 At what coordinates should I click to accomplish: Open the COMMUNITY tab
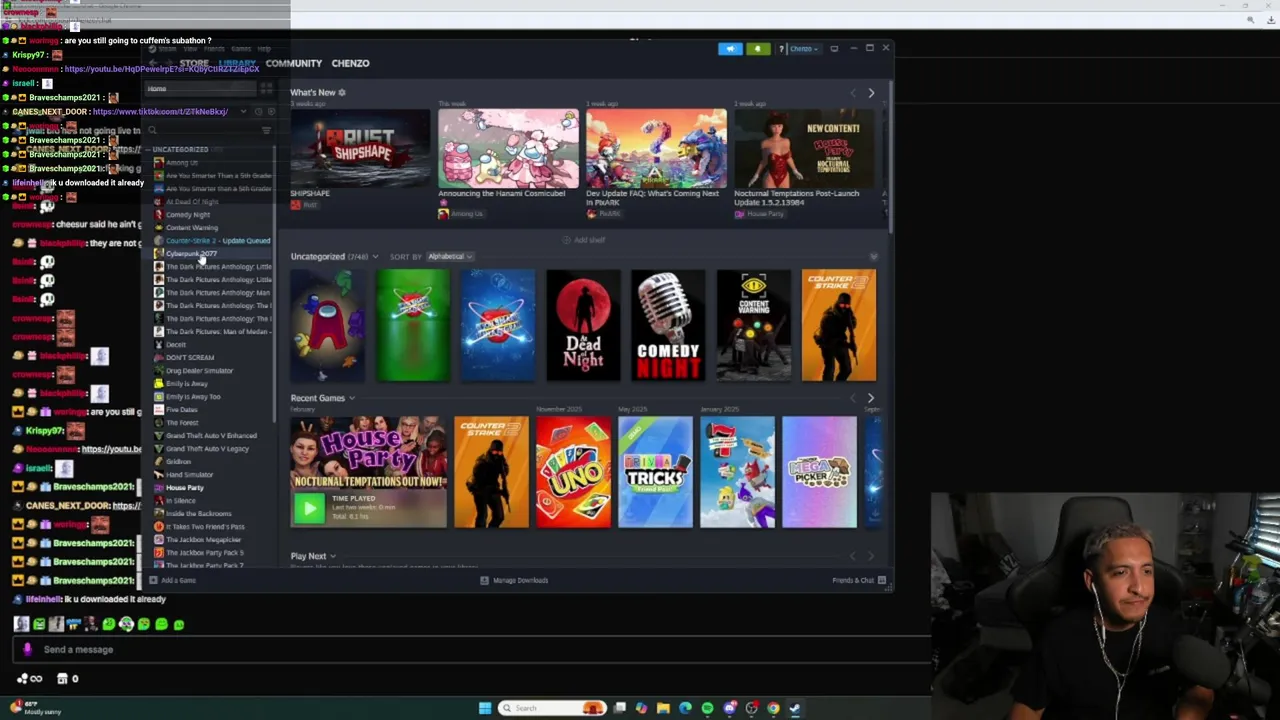293,63
